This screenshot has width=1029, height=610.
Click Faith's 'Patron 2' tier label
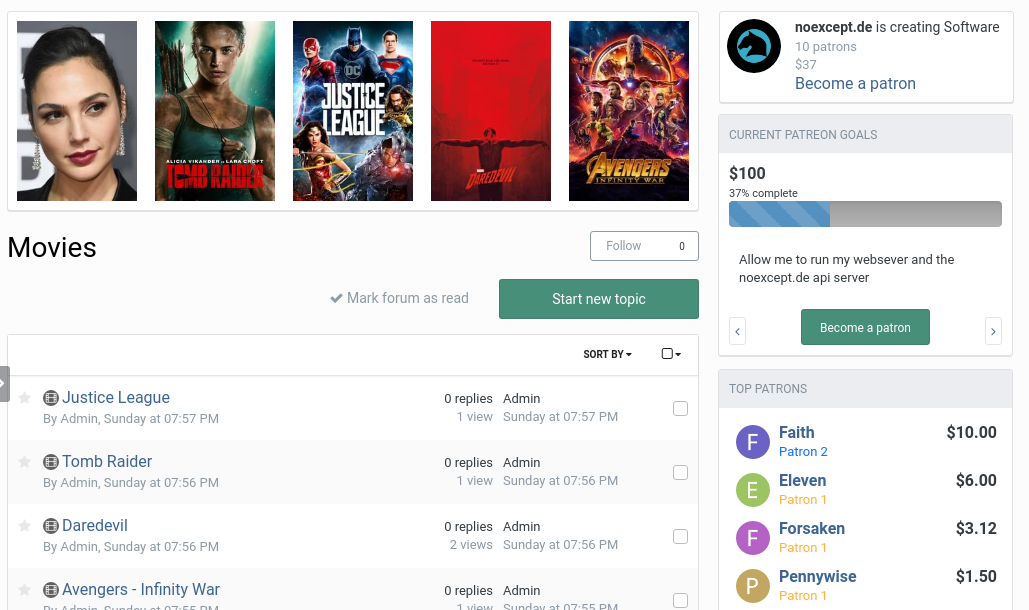(x=803, y=452)
